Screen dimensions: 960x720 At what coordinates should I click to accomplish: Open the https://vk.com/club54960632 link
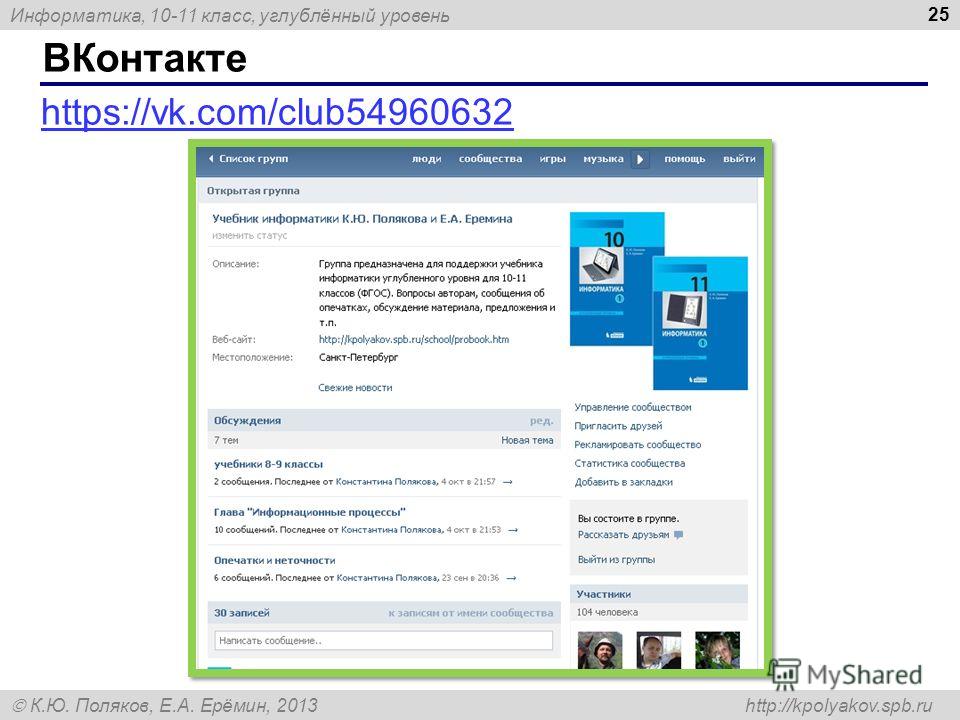277,111
